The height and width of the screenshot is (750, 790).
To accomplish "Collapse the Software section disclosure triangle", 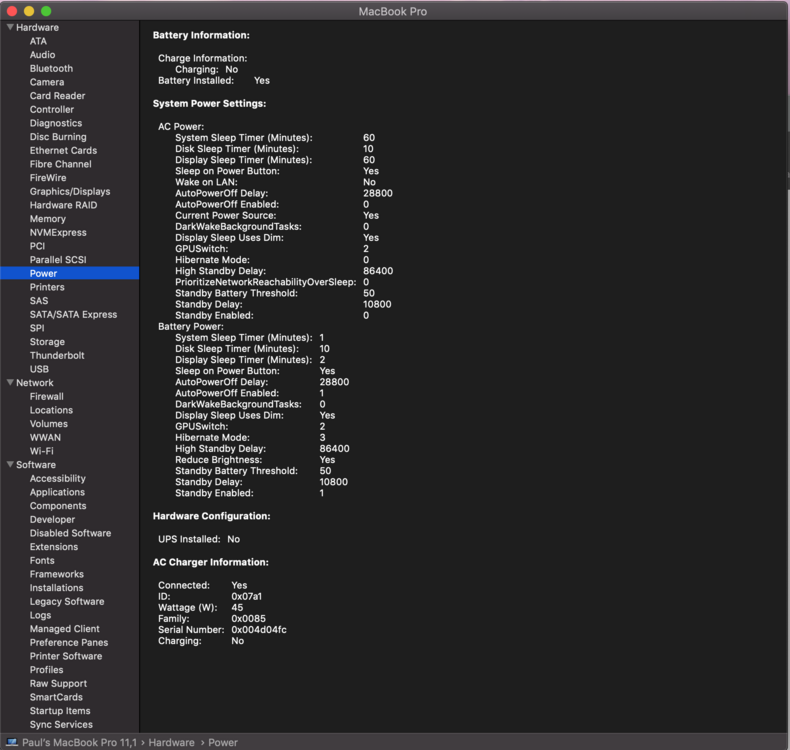I will (x=10, y=464).
